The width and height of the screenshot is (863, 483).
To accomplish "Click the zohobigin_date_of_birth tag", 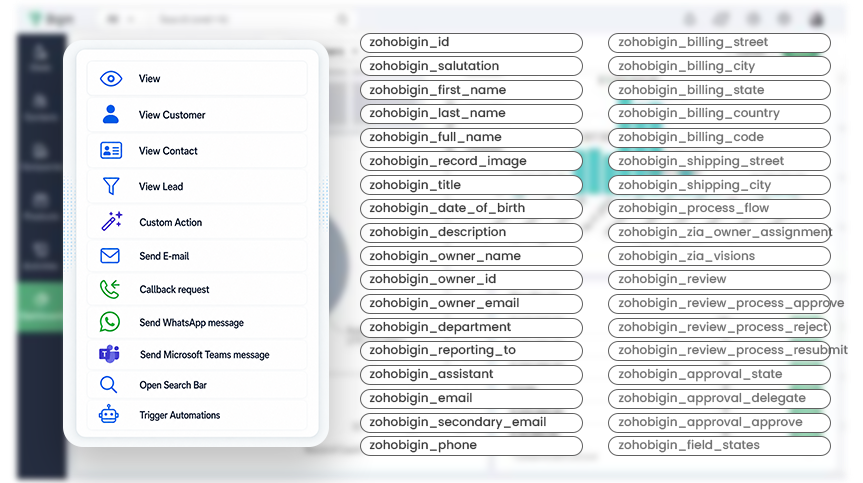I will click(x=471, y=208).
